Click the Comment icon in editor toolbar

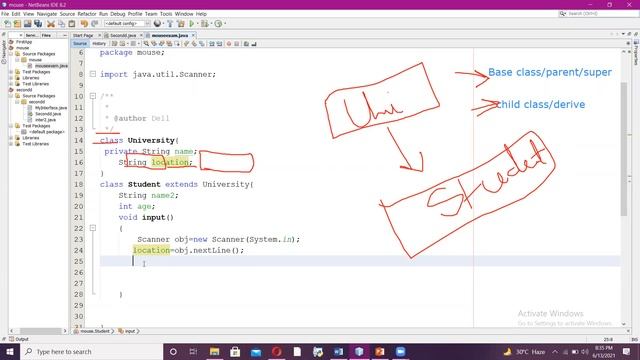point(246,44)
